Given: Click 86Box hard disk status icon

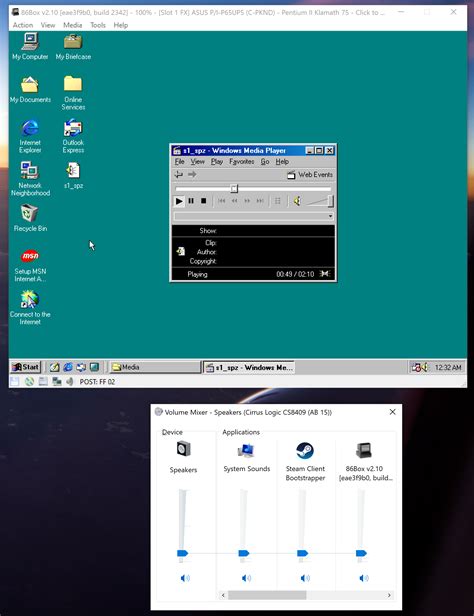Looking at the screenshot, I should click(43, 381).
